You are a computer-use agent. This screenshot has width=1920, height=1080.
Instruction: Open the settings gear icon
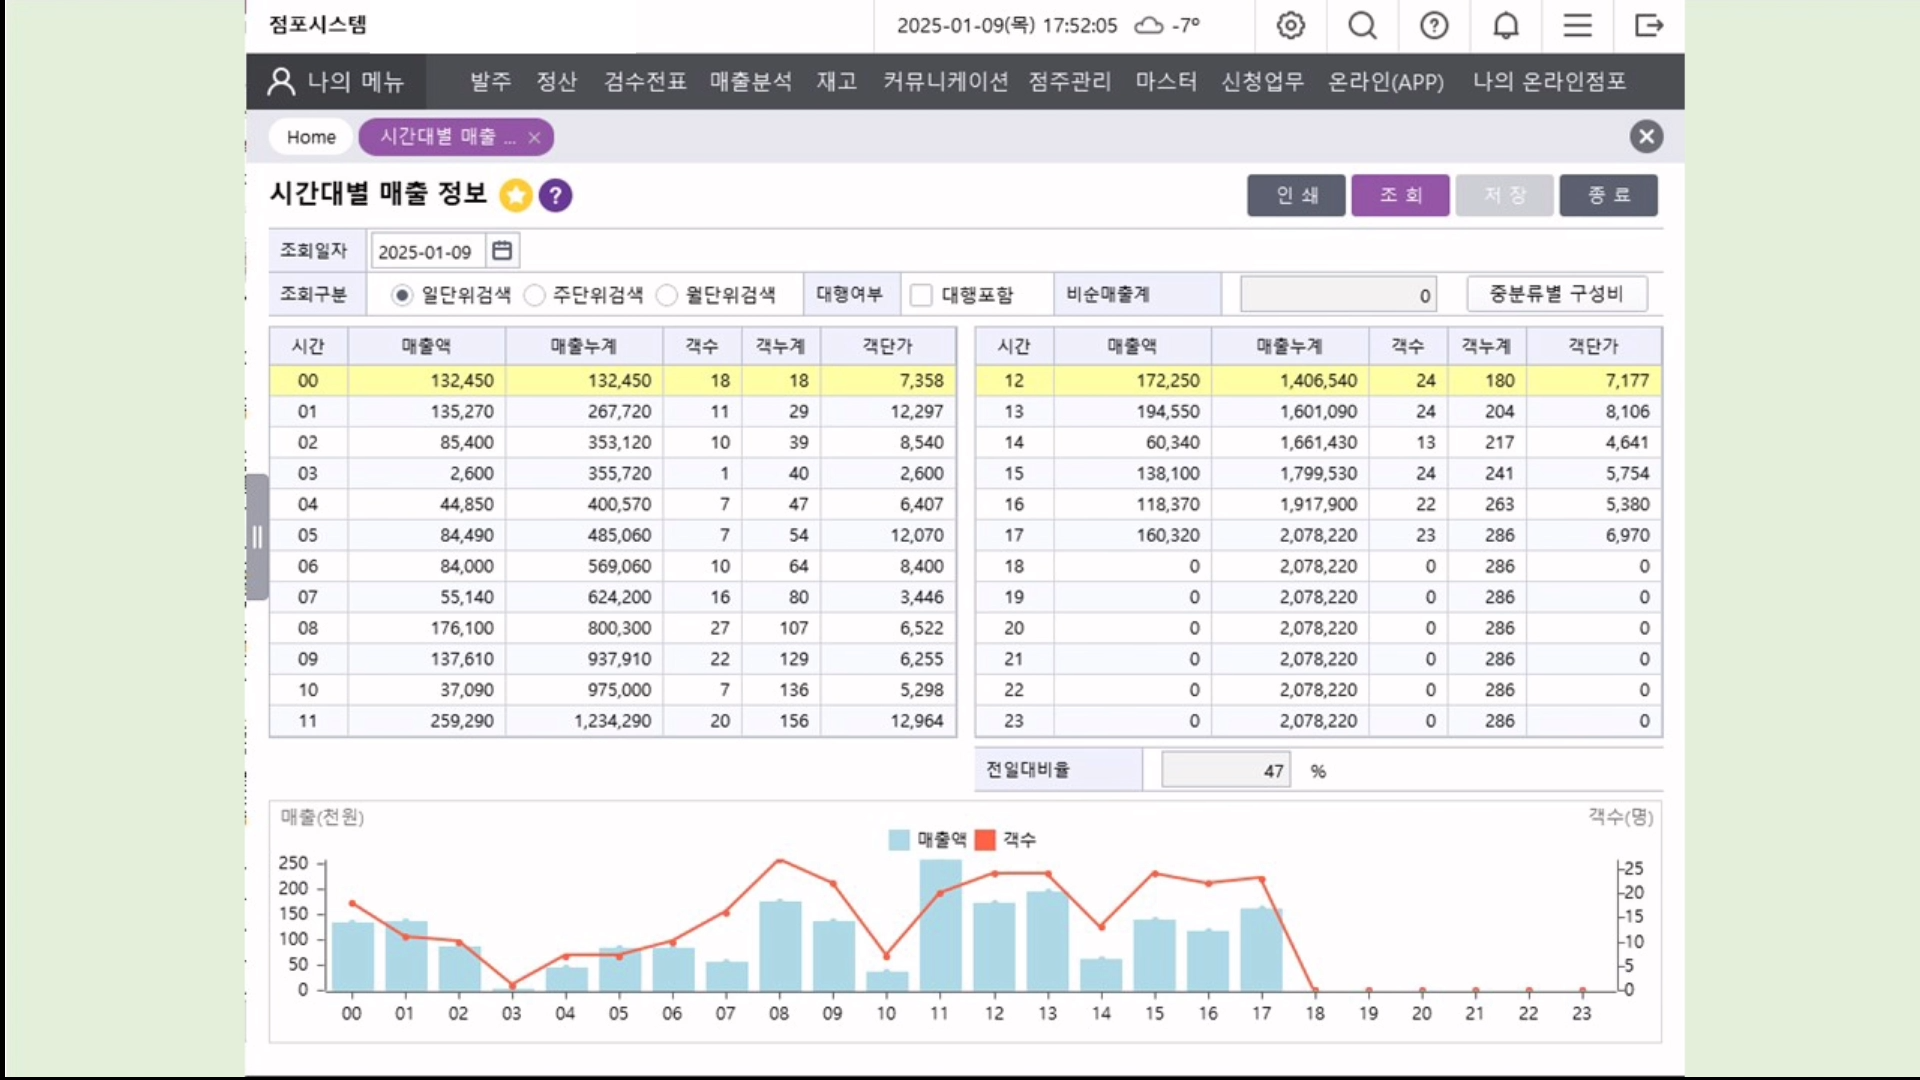[x=1291, y=25]
